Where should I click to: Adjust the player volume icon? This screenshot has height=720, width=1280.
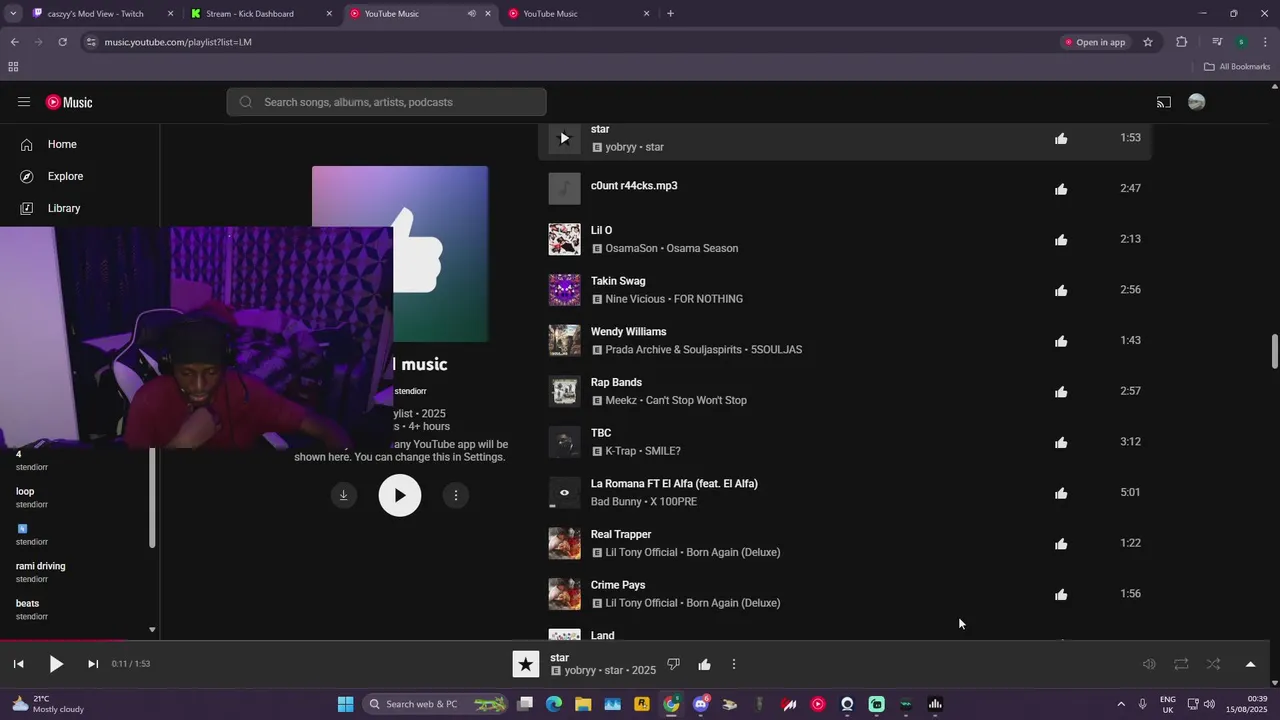pos(1149,664)
